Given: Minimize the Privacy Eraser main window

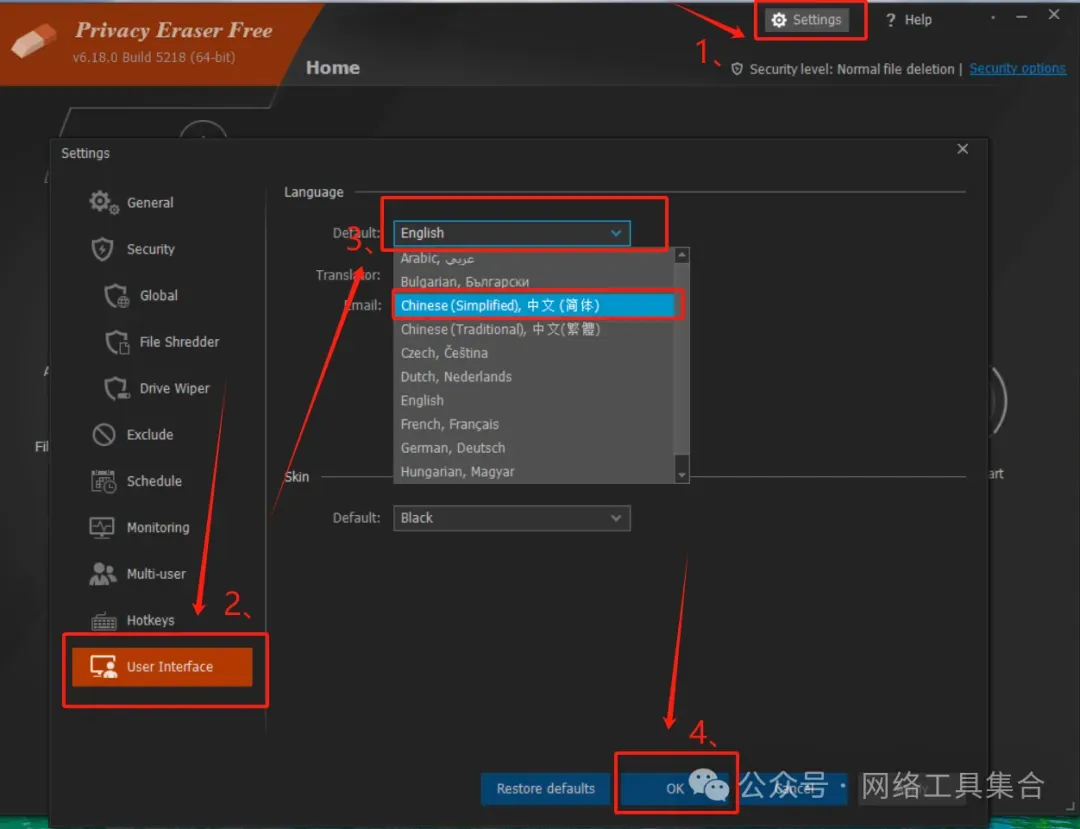Looking at the screenshot, I should [x=1022, y=16].
